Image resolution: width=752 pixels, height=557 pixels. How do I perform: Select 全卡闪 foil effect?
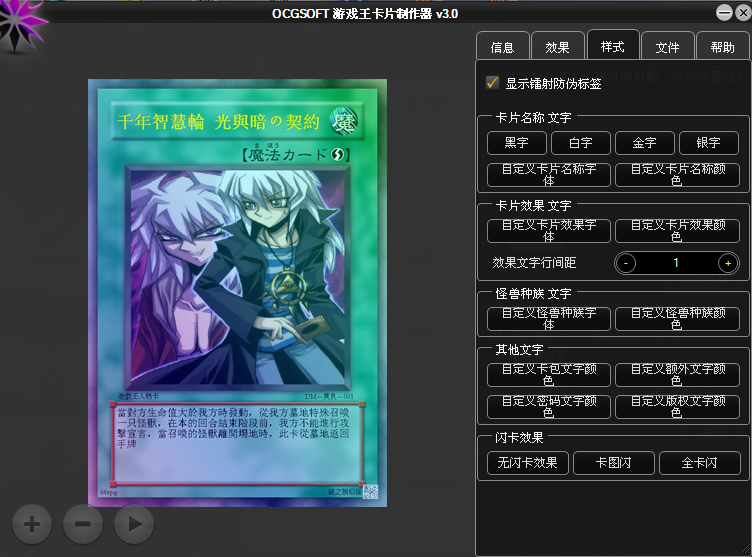click(x=700, y=463)
